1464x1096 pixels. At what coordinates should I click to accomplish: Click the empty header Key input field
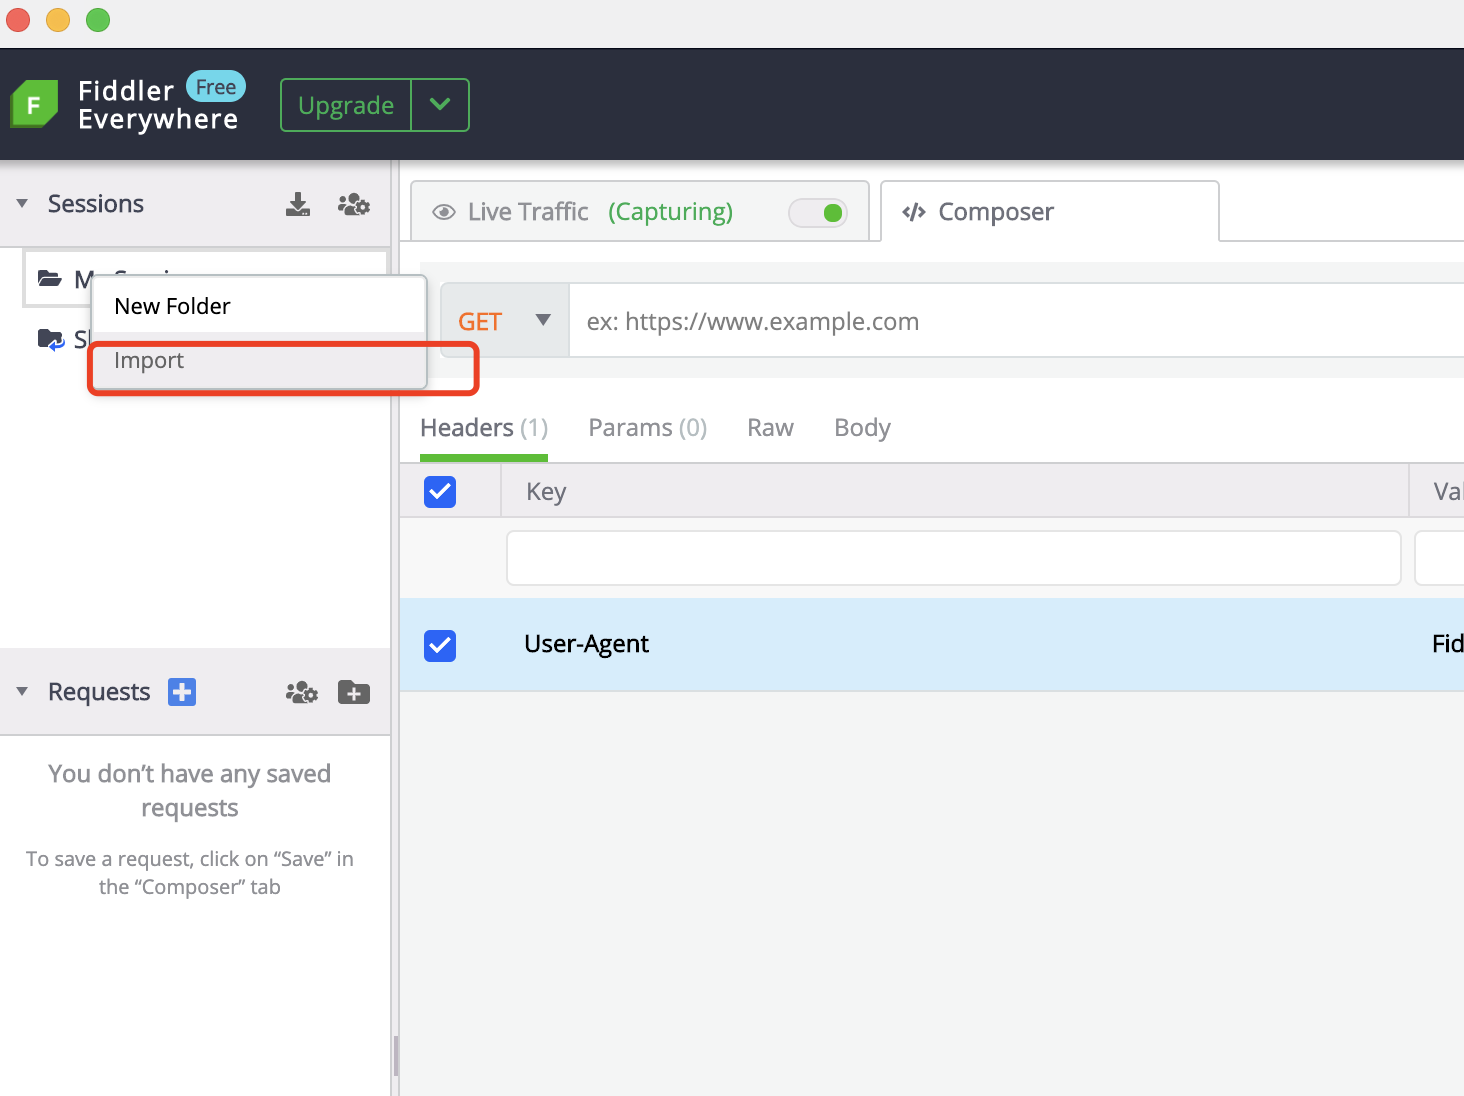[954, 558]
